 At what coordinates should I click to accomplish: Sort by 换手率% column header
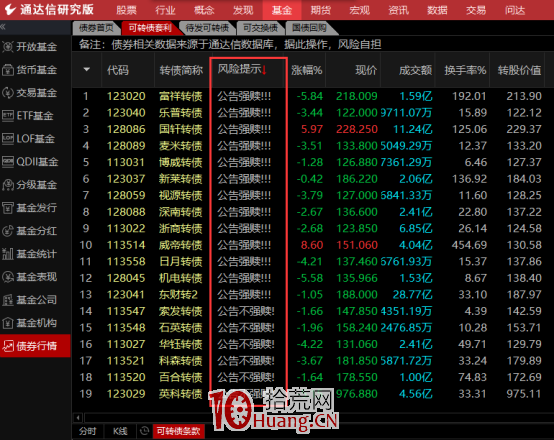click(x=465, y=70)
